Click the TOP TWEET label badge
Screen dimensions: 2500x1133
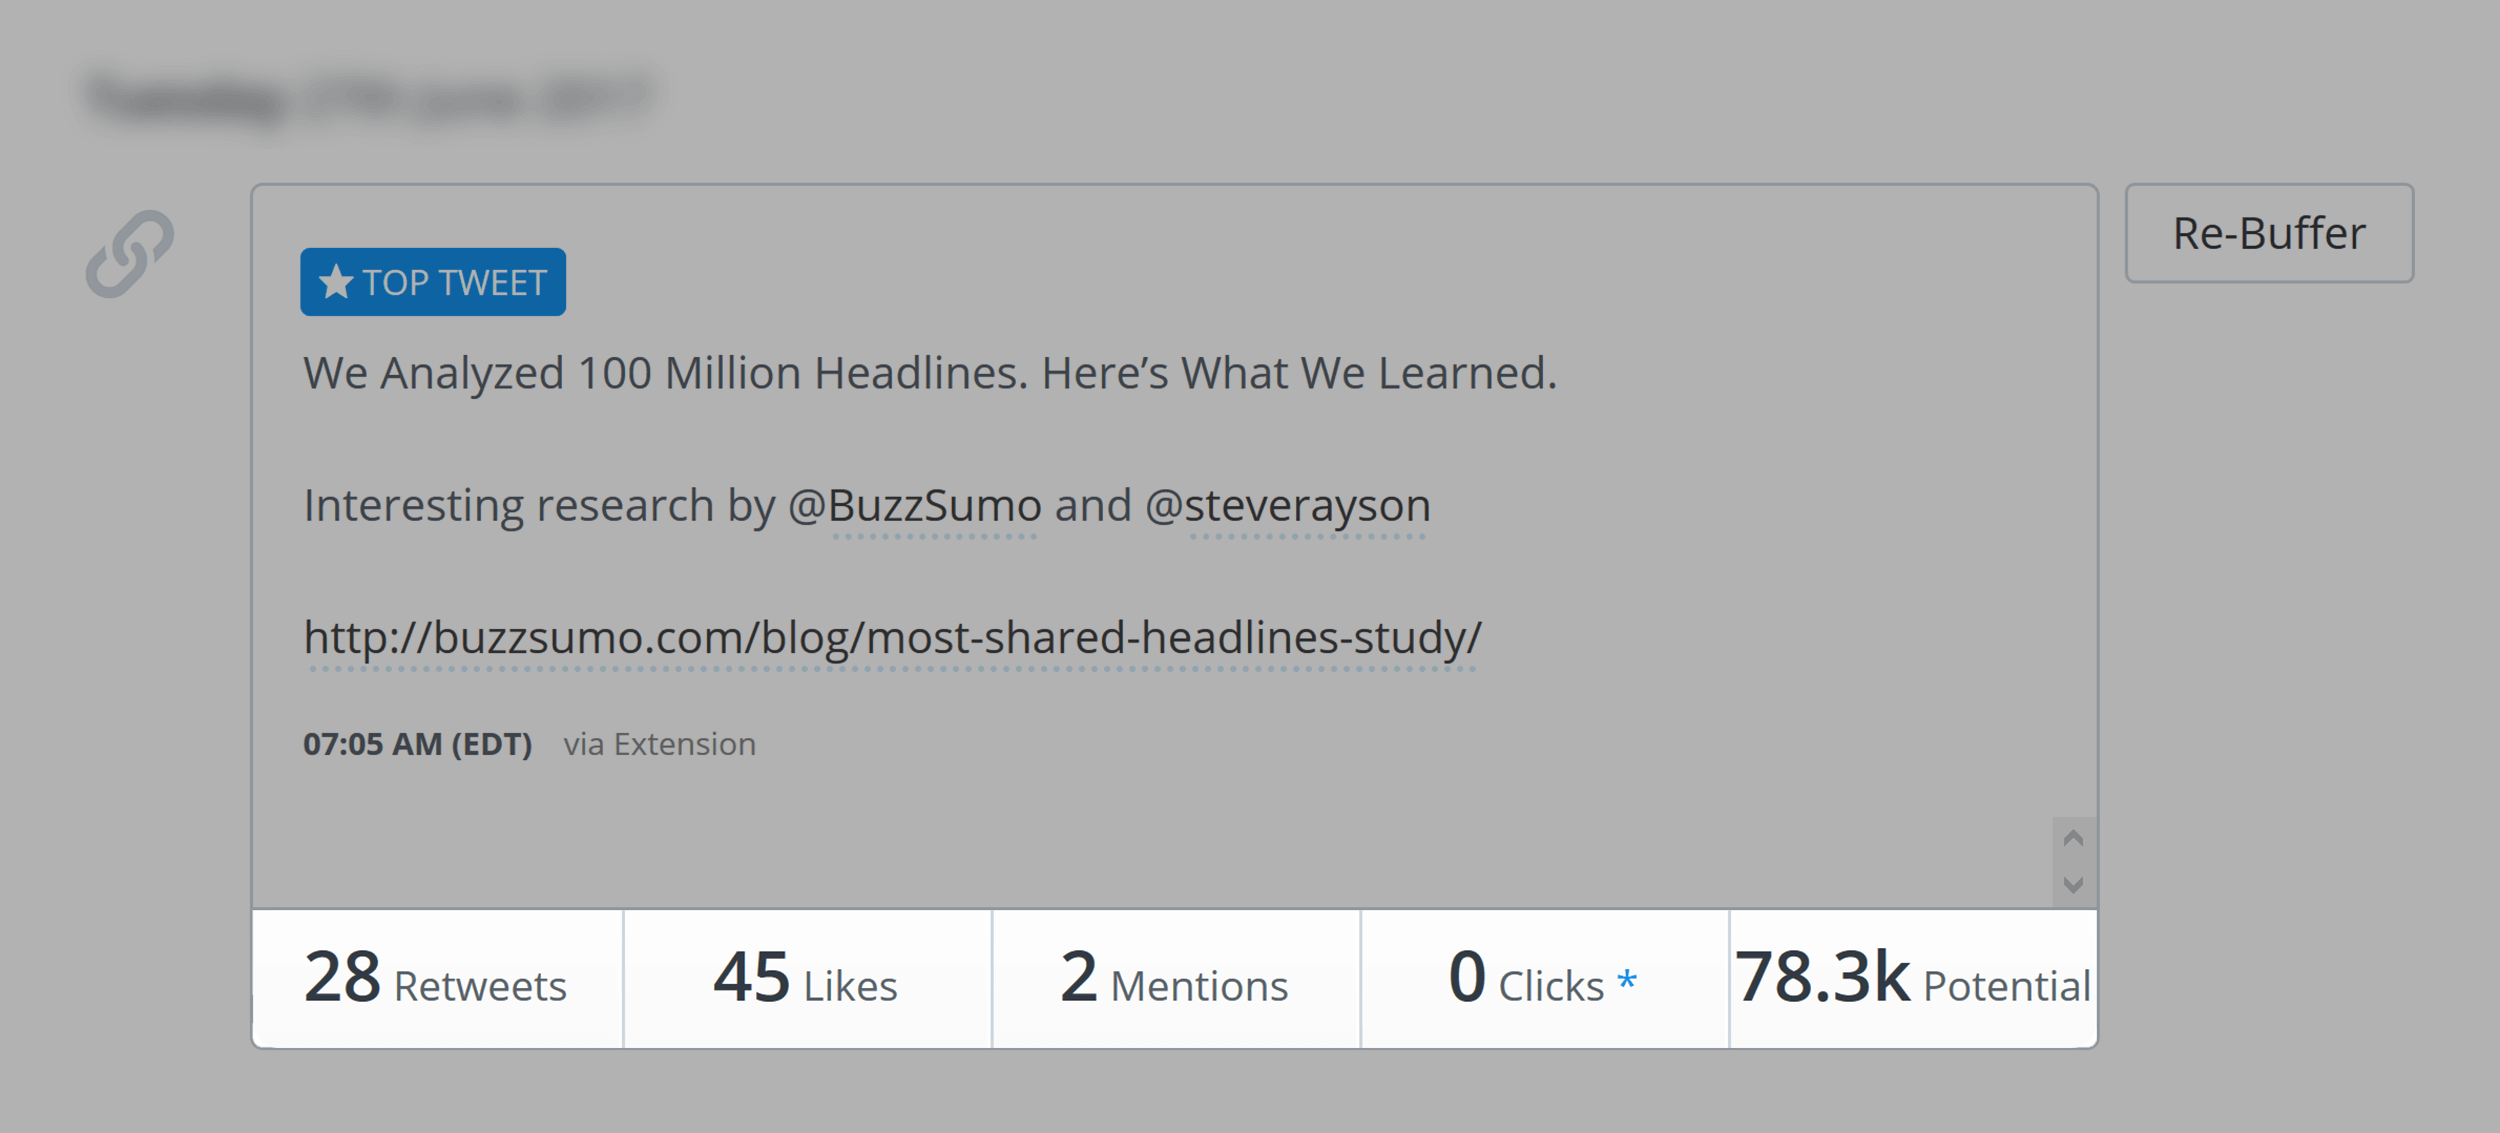[432, 282]
